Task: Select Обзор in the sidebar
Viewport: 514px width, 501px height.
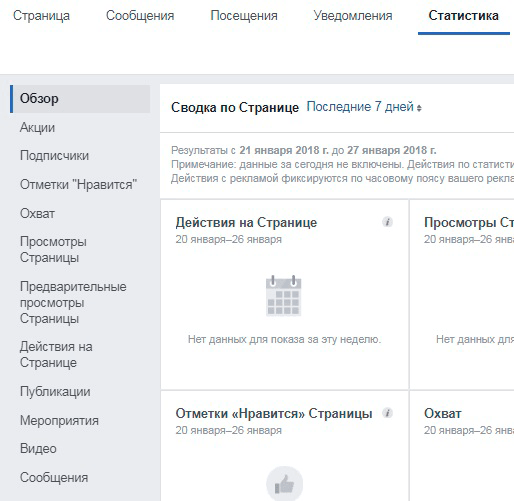Action: (80, 99)
